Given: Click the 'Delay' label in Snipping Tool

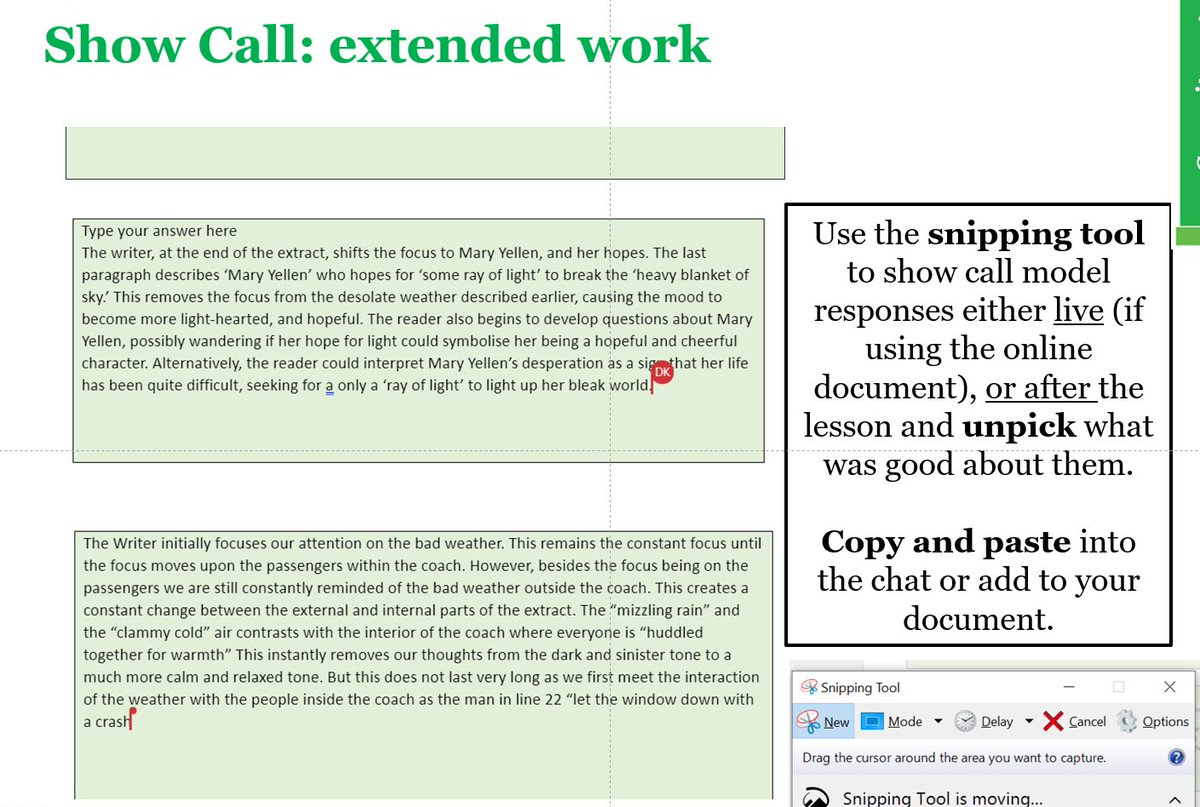Looking at the screenshot, I should [997, 722].
